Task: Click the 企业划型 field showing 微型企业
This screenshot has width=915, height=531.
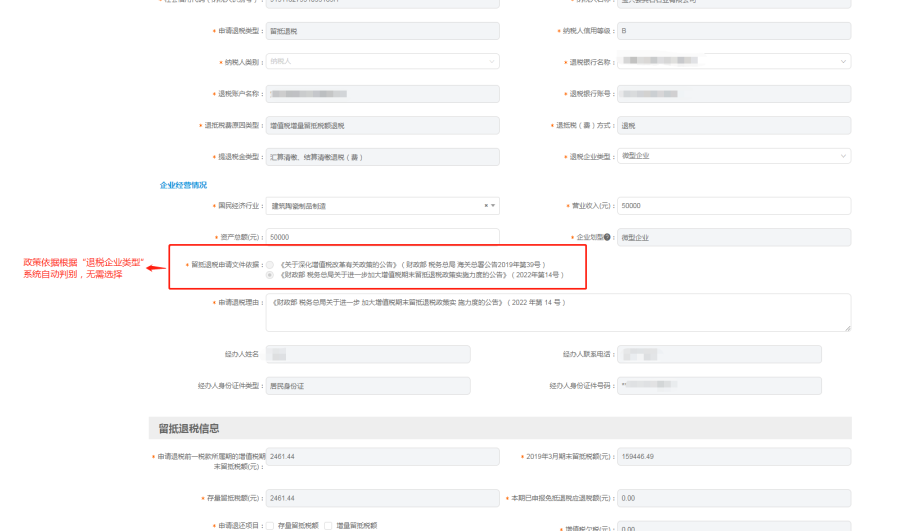Action: click(x=734, y=237)
